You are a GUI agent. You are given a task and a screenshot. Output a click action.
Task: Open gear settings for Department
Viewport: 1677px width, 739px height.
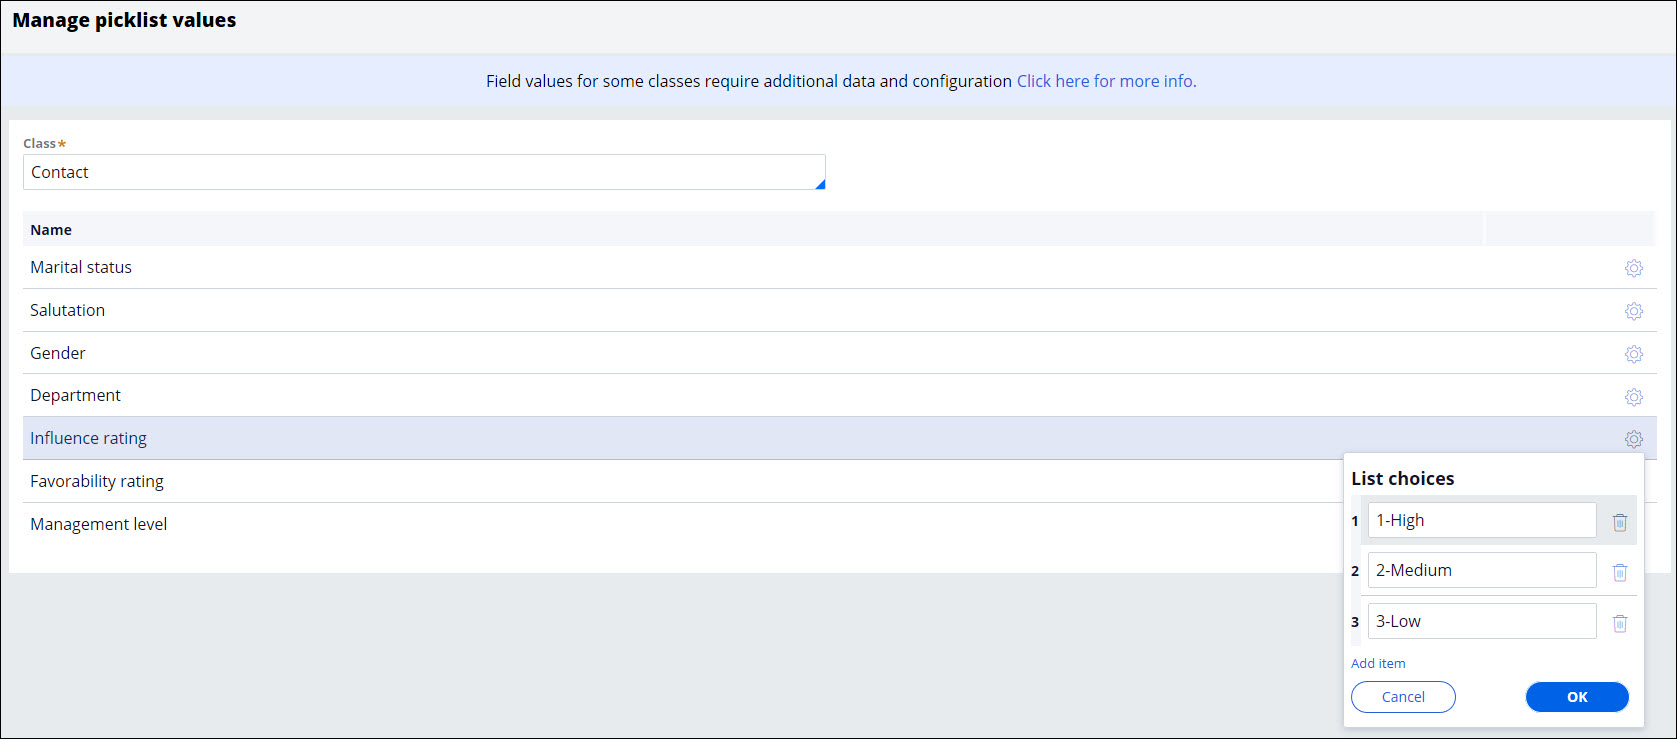pos(1633,397)
